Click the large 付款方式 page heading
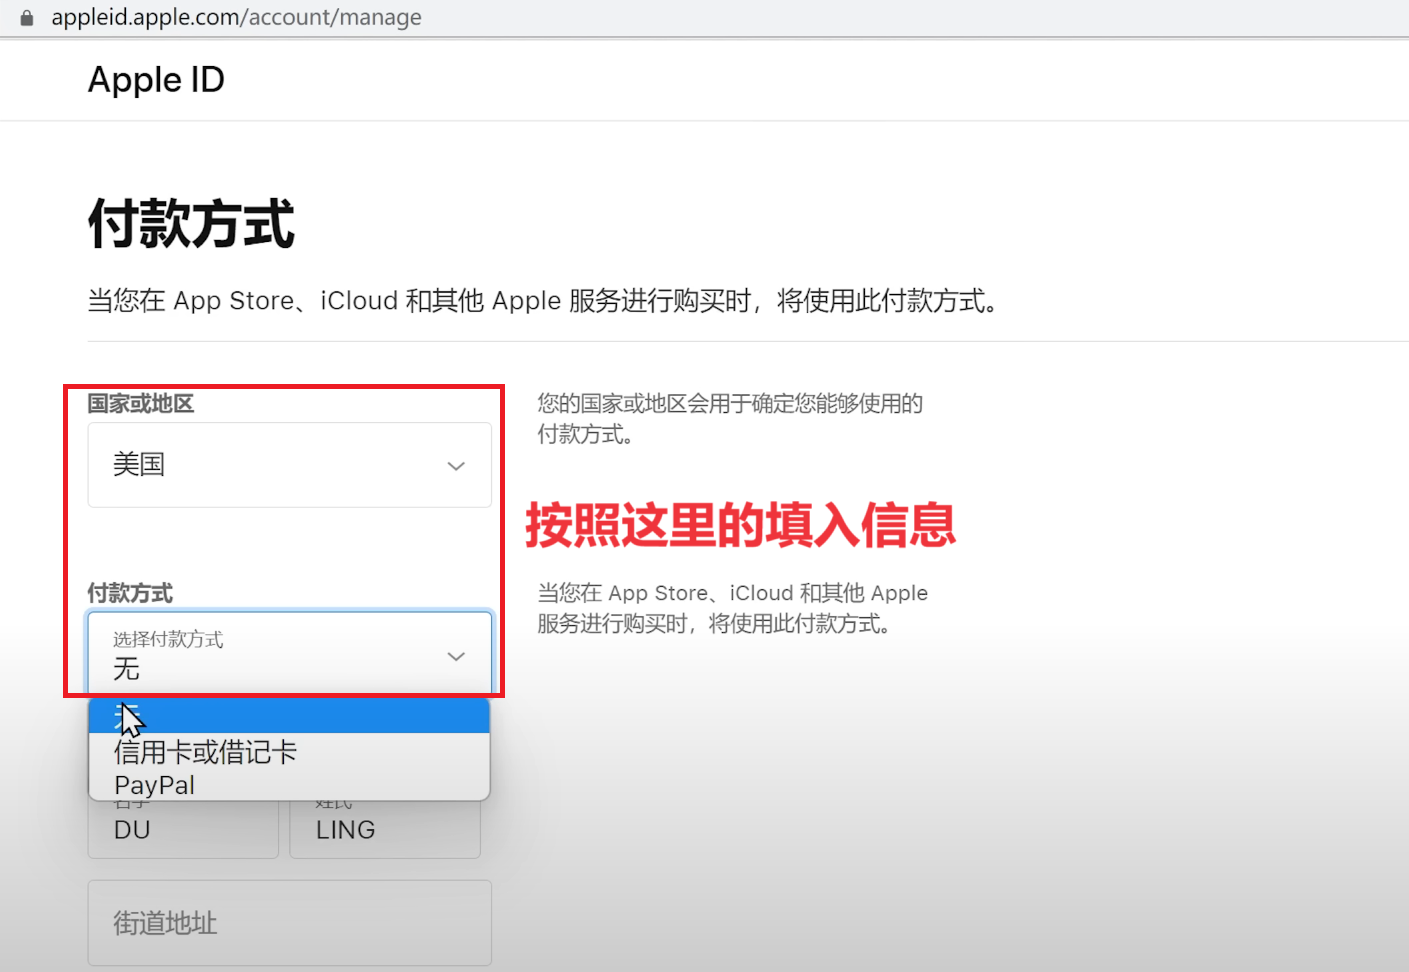 191,223
